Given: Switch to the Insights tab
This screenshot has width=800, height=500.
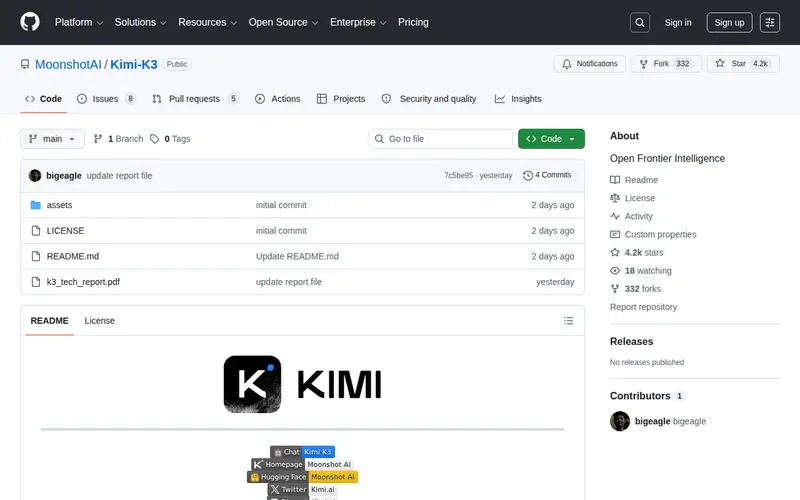Looking at the screenshot, I should (518, 99).
